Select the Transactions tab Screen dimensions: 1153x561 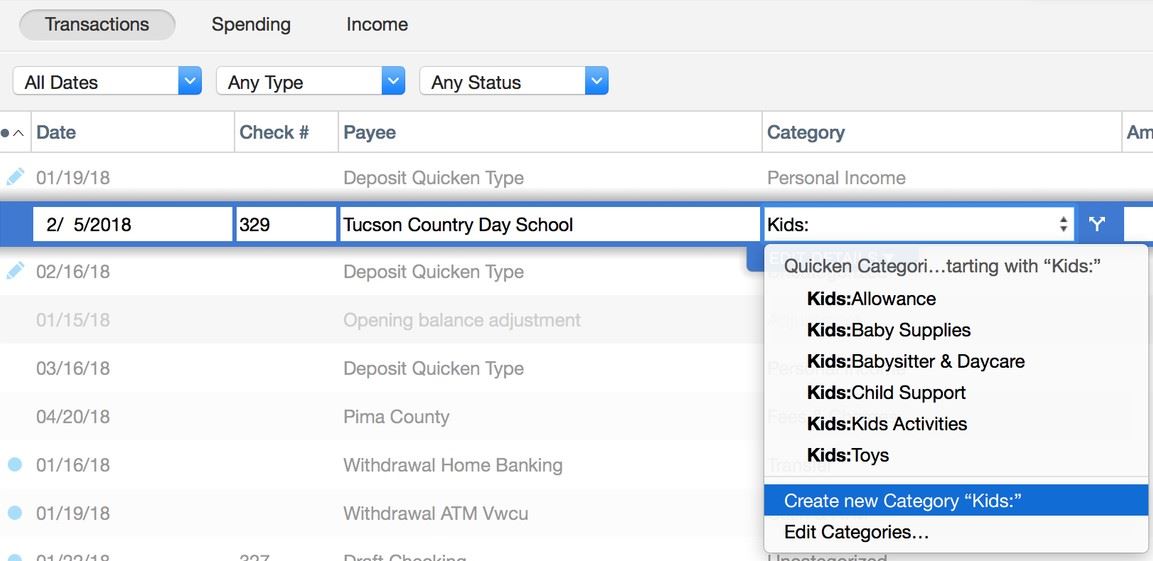pyautogui.click(x=97, y=24)
